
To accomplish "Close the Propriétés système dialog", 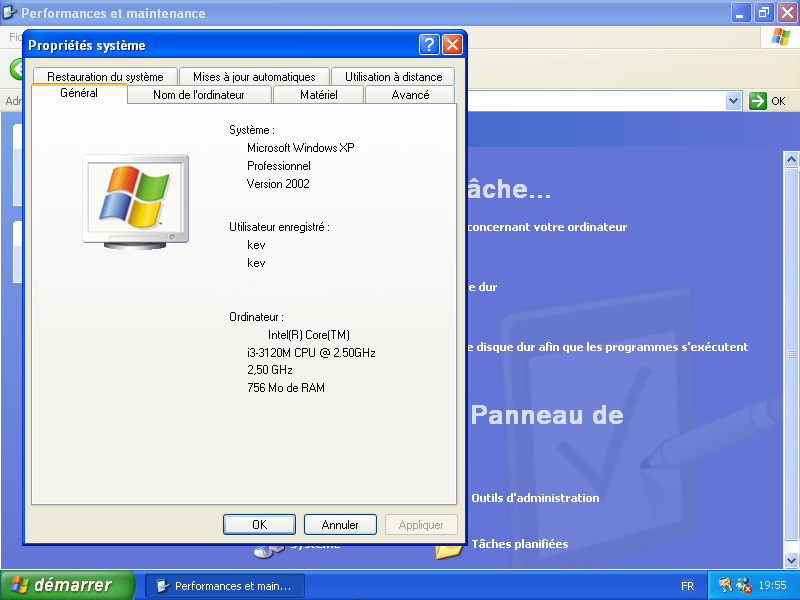I will [x=453, y=45].
